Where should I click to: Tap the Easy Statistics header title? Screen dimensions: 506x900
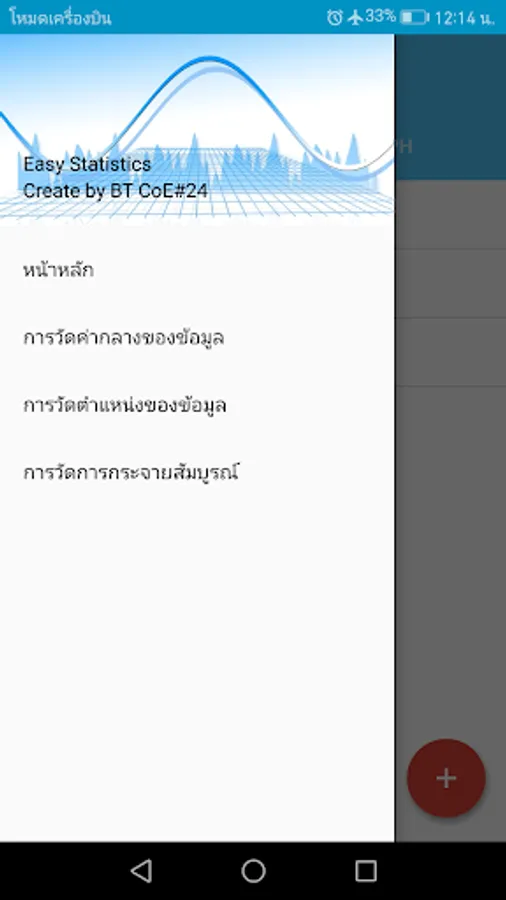pyautogui.click(x=87, y=164)
